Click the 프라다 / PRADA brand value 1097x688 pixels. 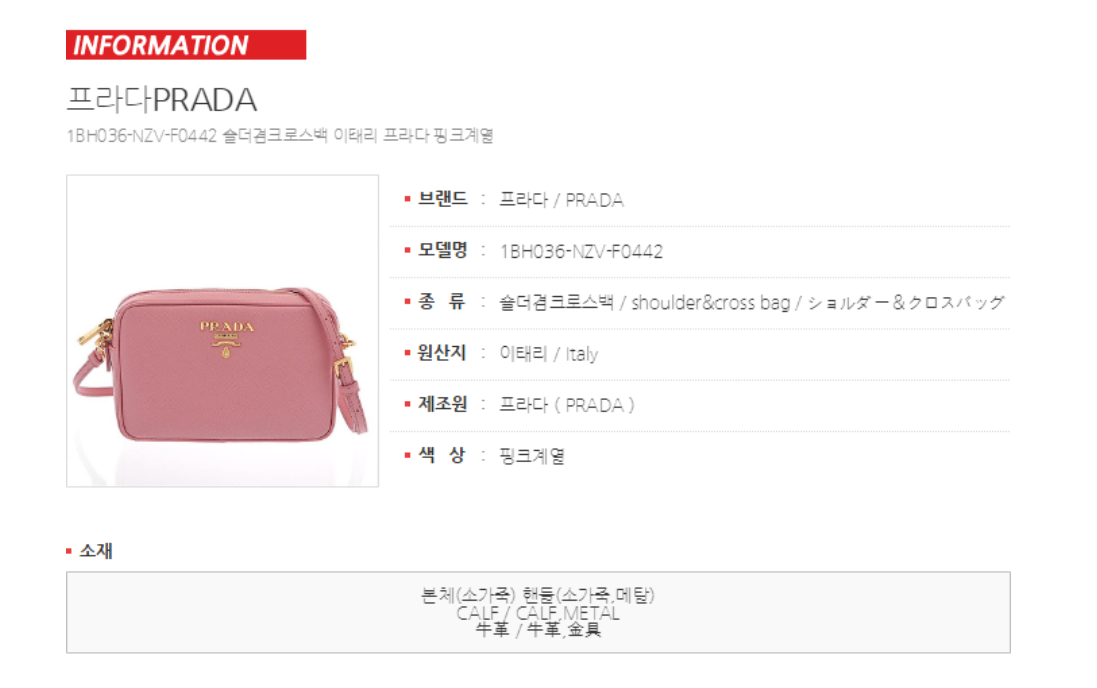[x=561, y=200]
